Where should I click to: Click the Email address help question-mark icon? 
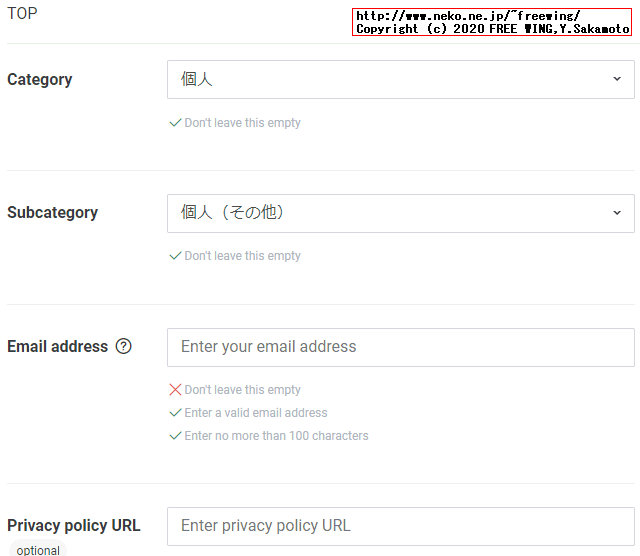coord(124,347)
